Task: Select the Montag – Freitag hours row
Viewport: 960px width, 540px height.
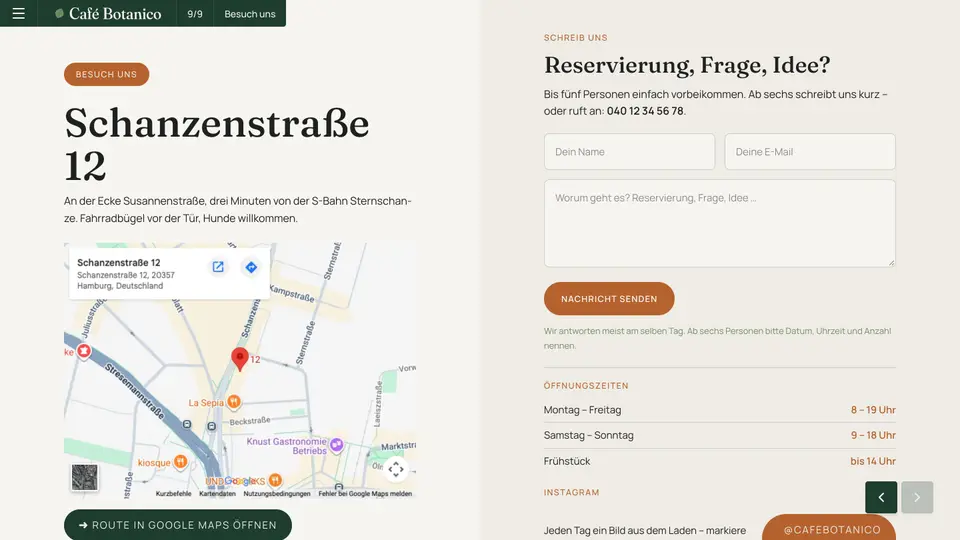Action: (x=719, y=410)
